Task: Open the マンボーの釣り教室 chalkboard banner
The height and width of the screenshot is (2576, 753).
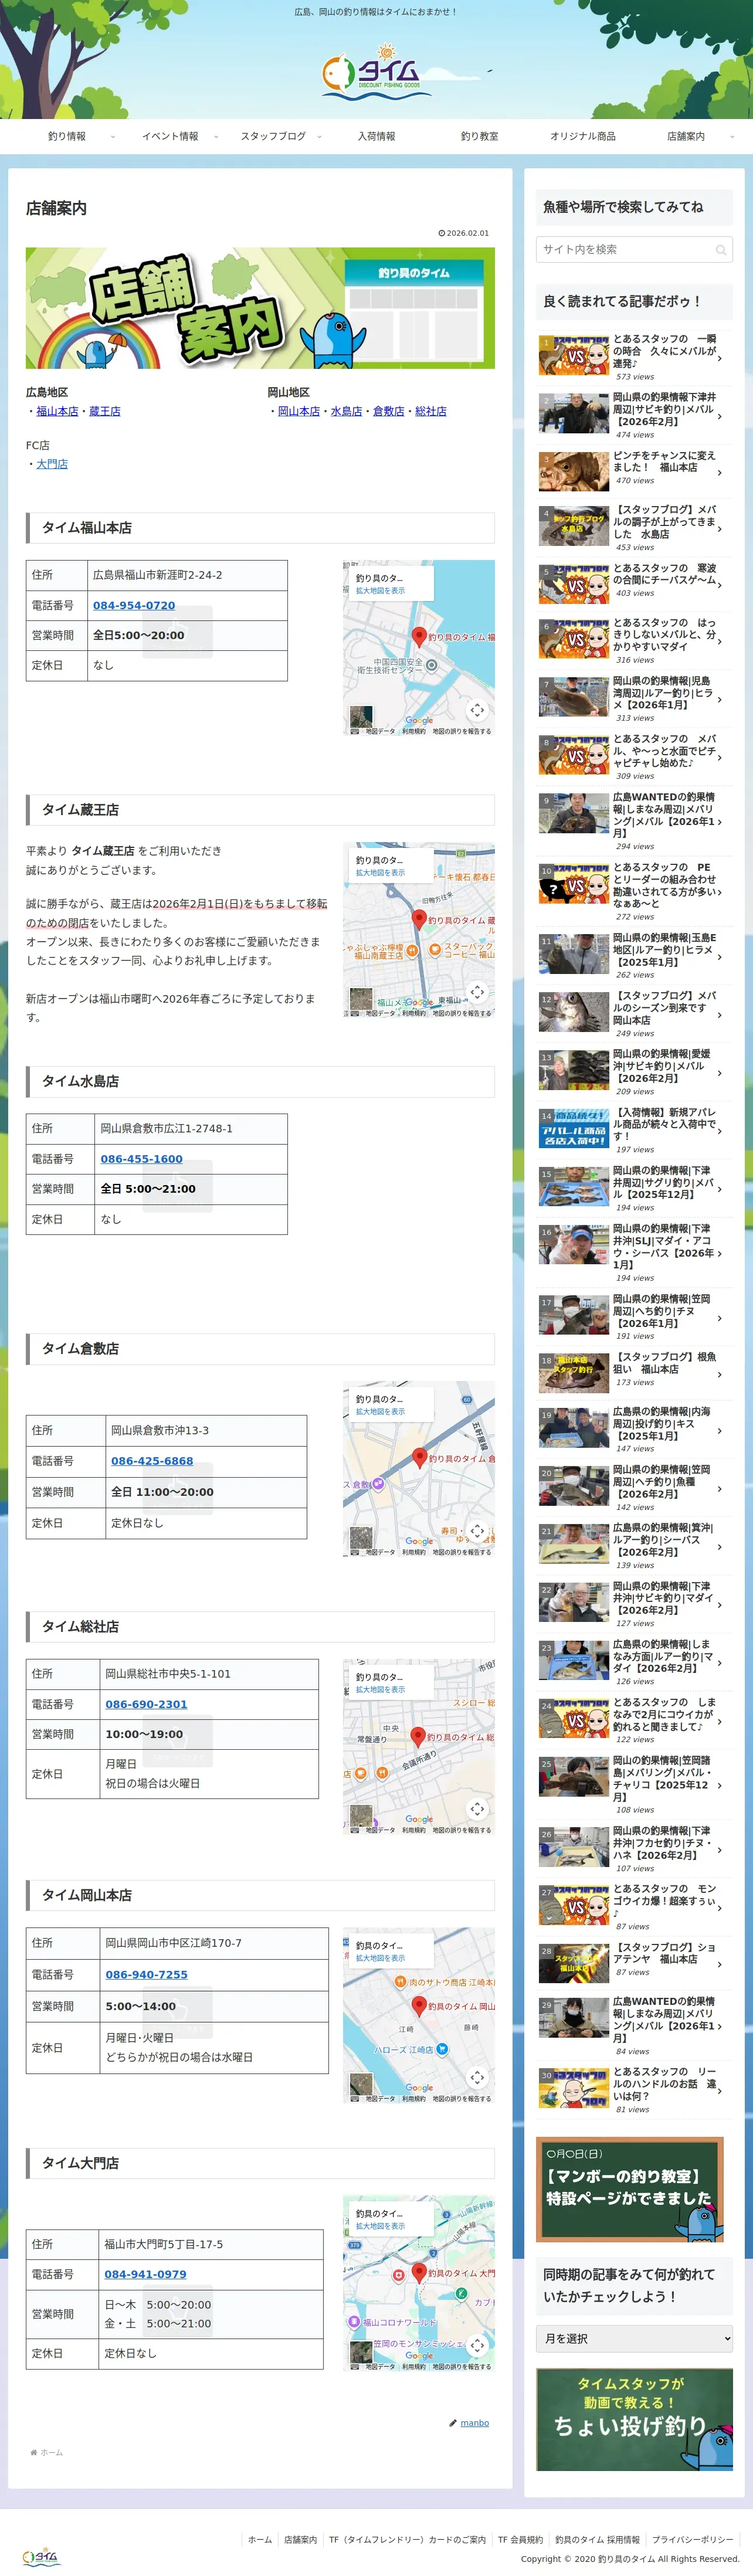Action: click(x=630, y=2190)
